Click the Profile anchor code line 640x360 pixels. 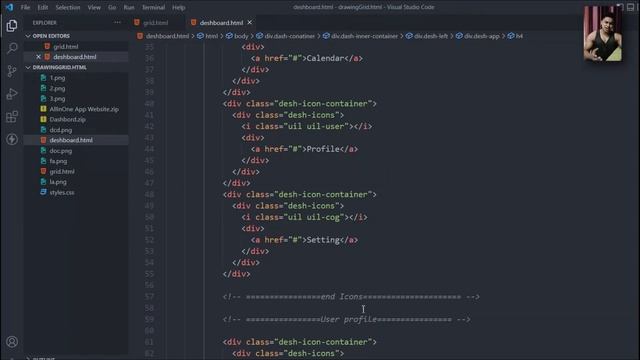(x=304, y=149)
